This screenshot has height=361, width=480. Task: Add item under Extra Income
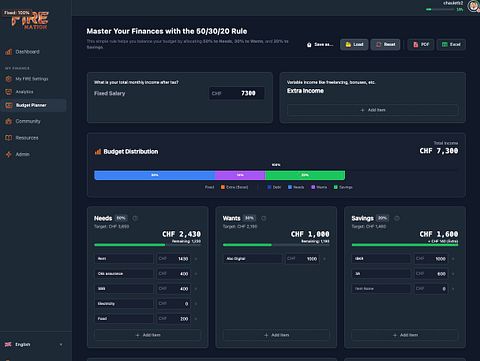click(373, 110)
